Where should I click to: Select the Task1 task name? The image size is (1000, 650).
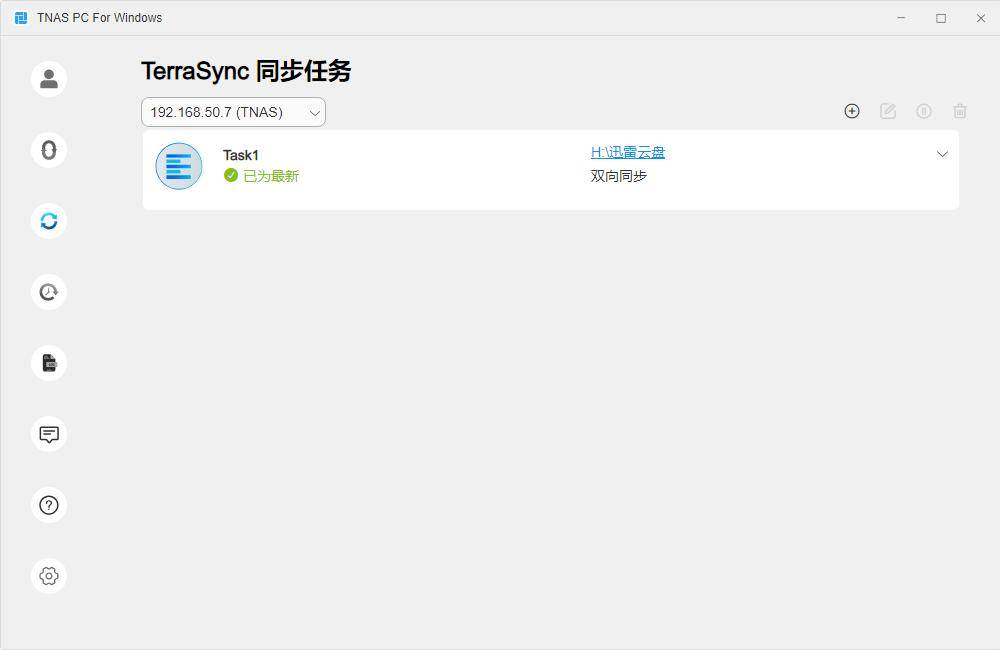click(241, 155)
